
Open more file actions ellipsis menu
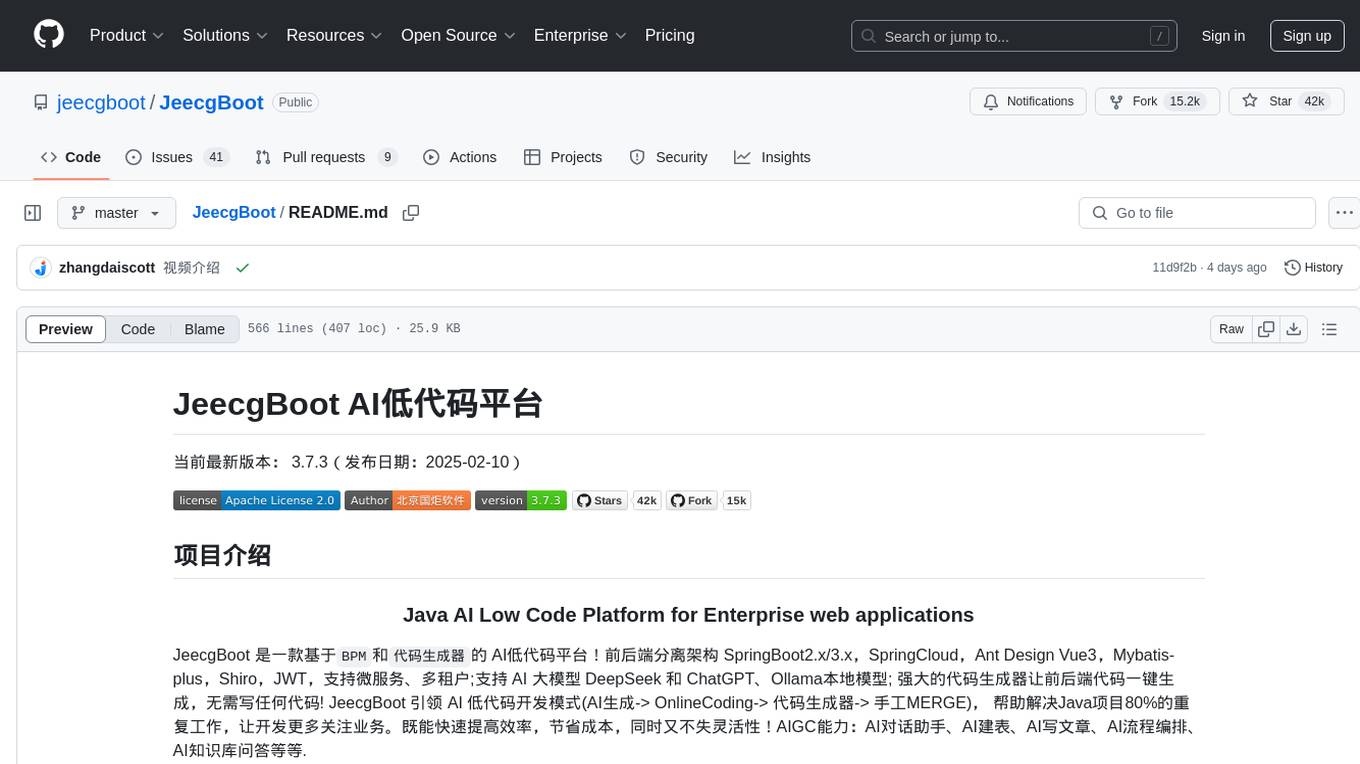pyautogui.click(x=1345, y=213)
